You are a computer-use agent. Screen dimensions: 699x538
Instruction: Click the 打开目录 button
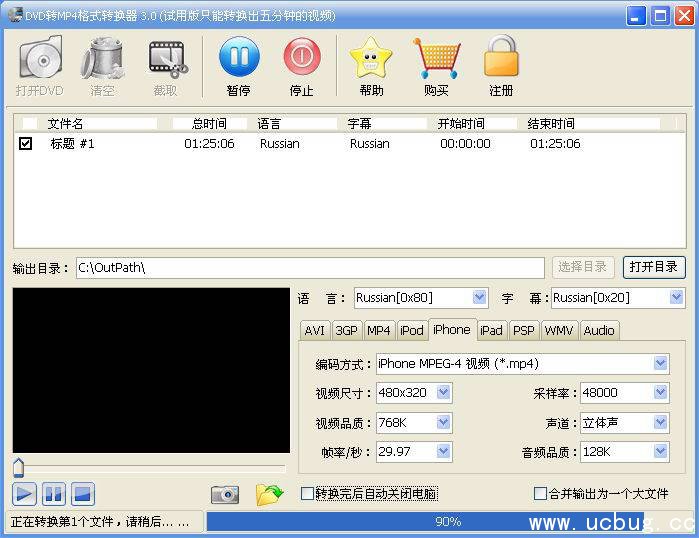coord(653,267)
